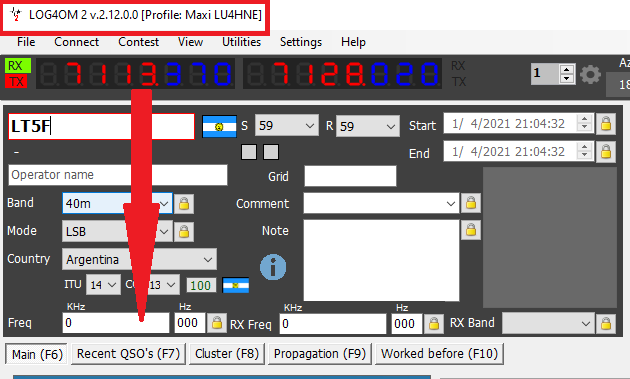Screen dimensions: 630x379
Task: Click the lock icon next to RX Band
Action: [x=606, y=324]
